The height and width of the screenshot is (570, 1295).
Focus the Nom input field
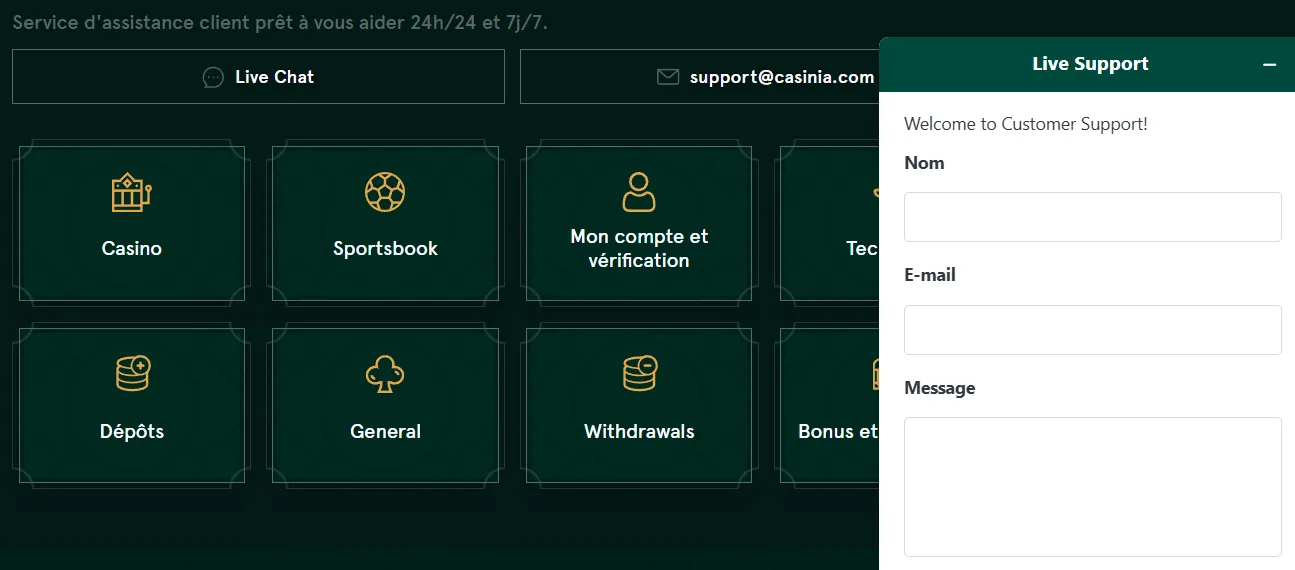point(1092,217)
